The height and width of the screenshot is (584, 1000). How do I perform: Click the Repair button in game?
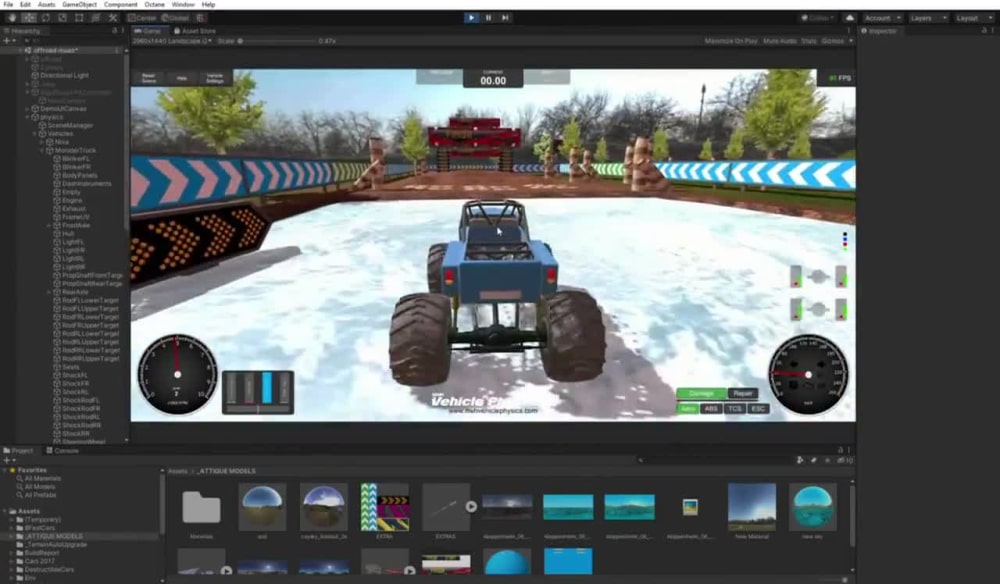tap(742, 393)
